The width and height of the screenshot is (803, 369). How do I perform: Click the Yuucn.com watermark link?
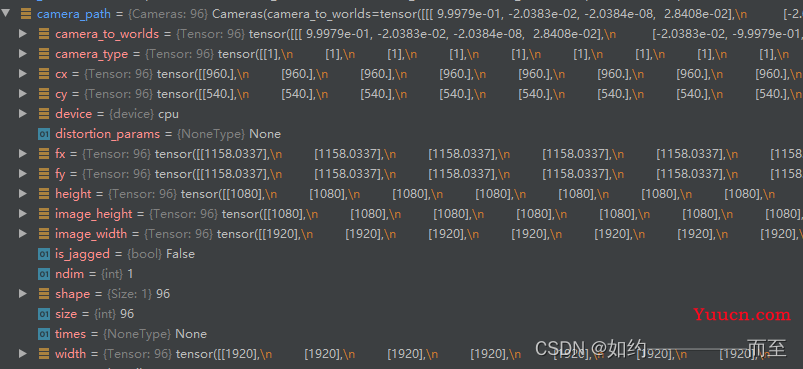pyautogui.click(x=742, y=314)
